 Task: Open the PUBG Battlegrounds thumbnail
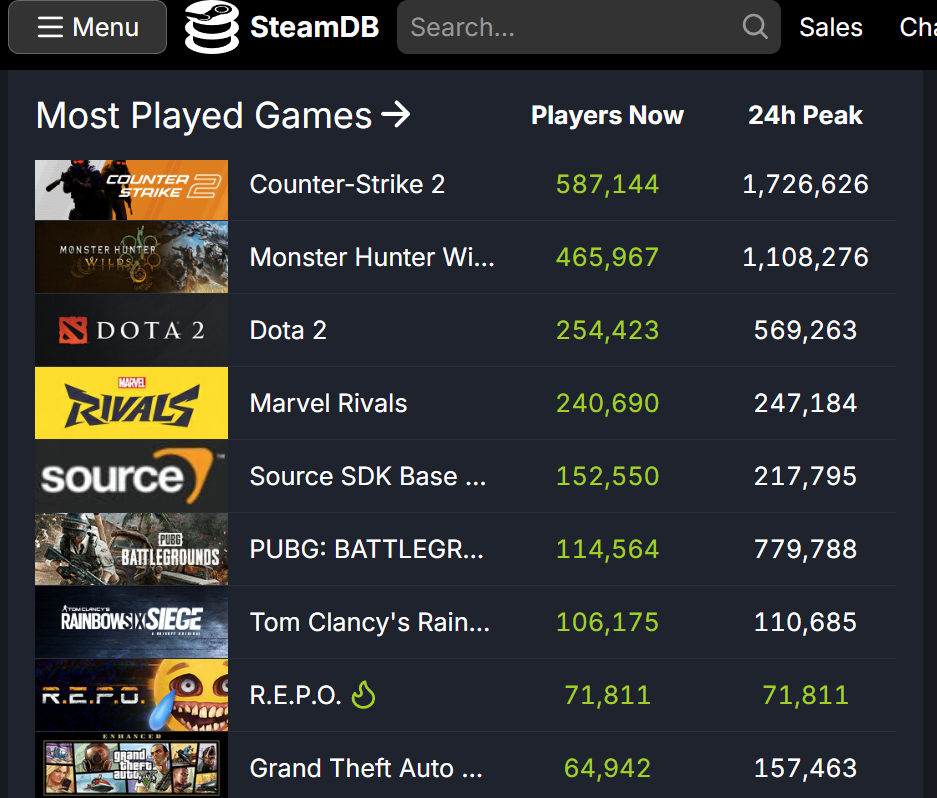point(131,549)
